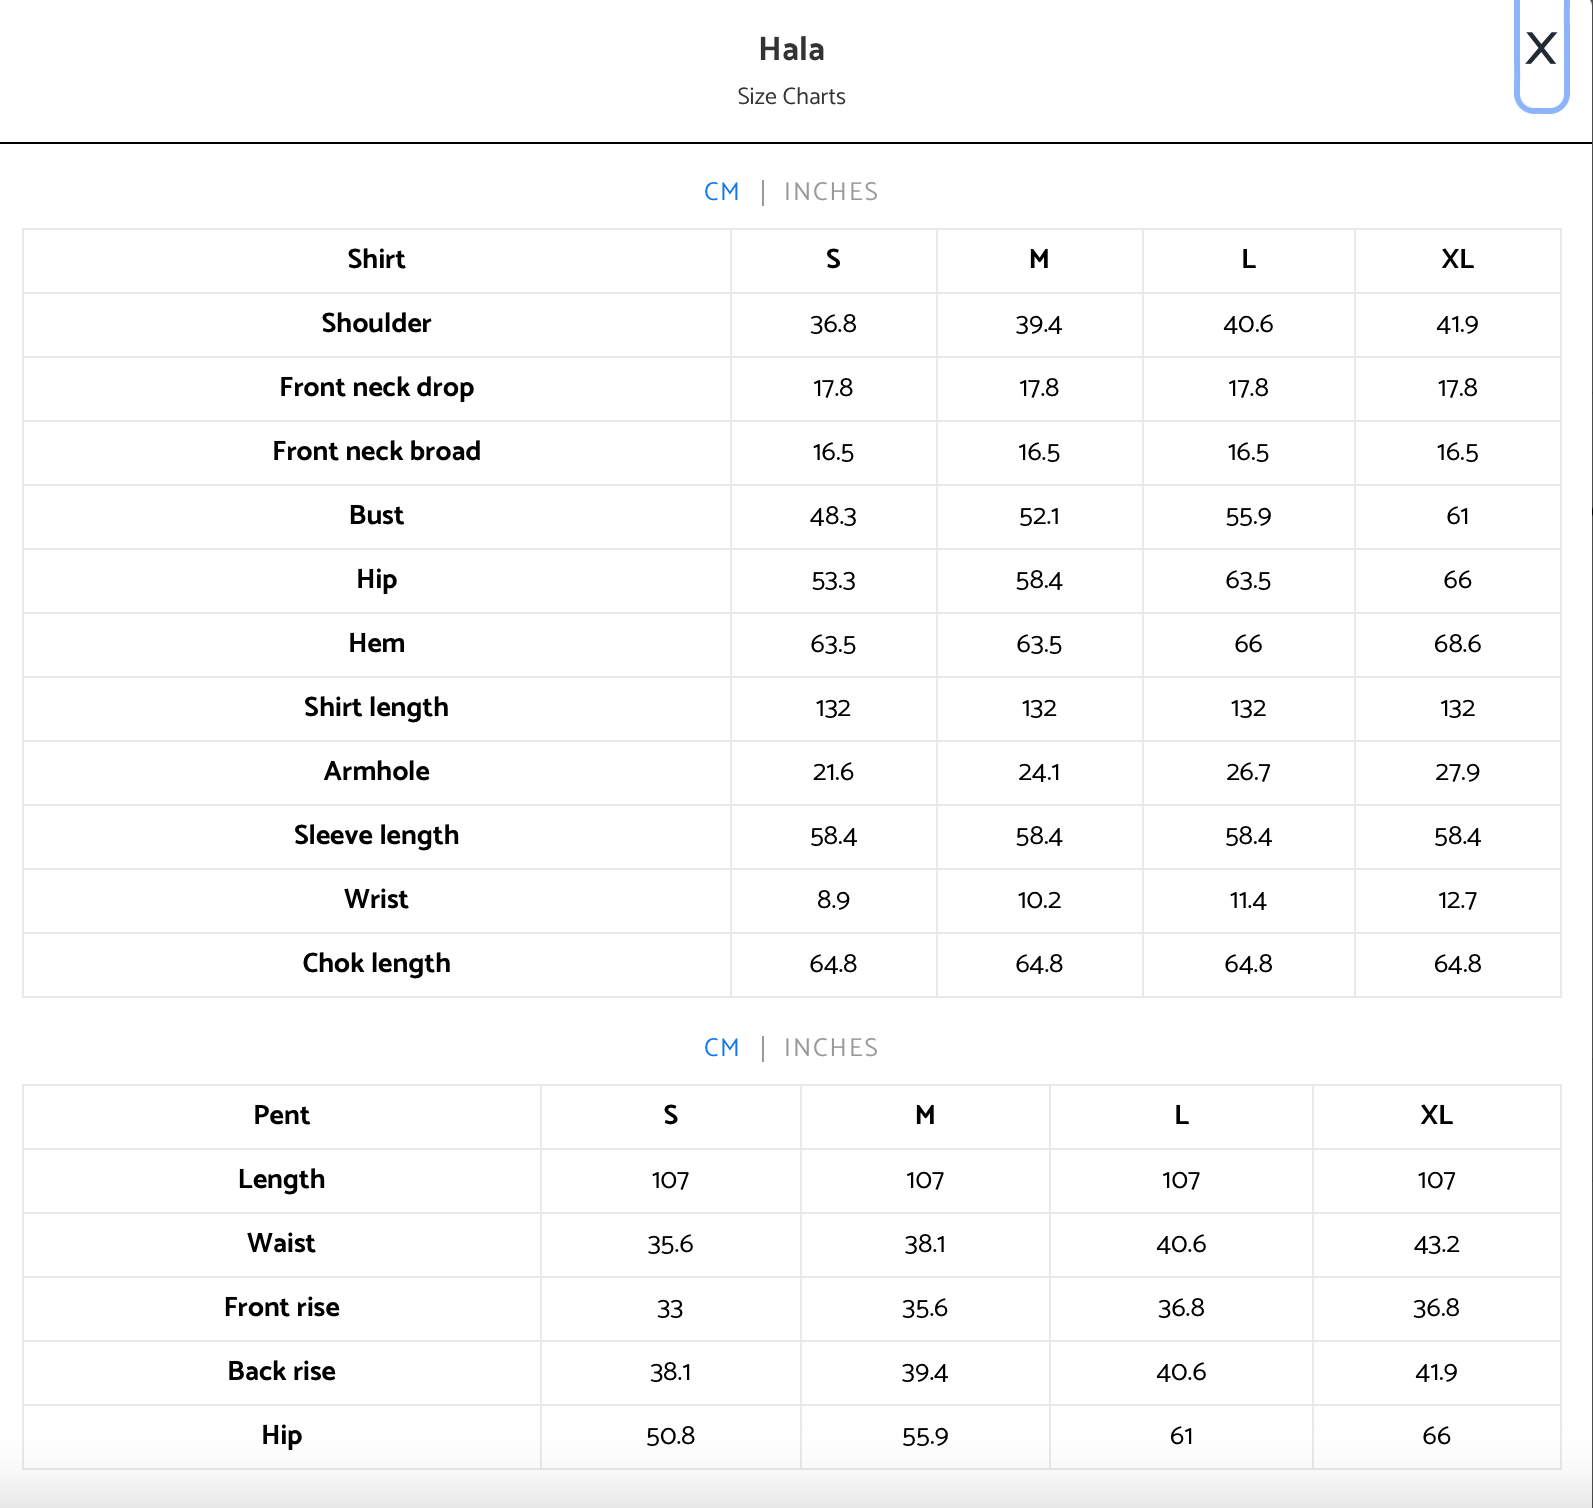
Task: Click the Sleeve length row label
Action: (377, 836)
